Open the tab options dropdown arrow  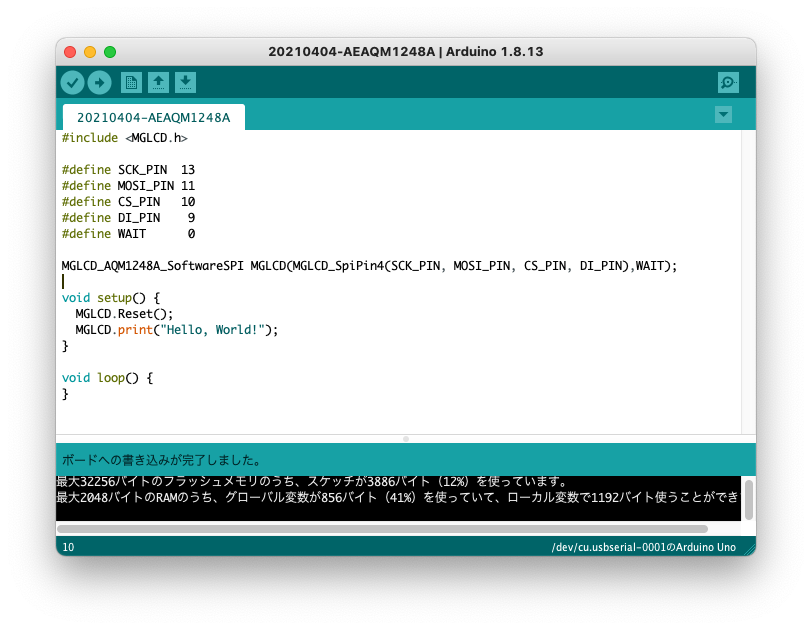coord(723,114)
